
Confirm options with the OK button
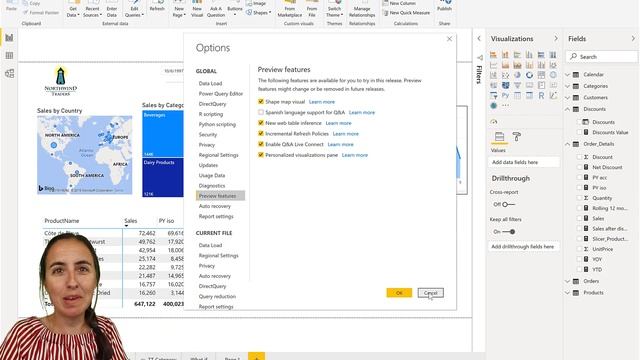click(399, 293)
